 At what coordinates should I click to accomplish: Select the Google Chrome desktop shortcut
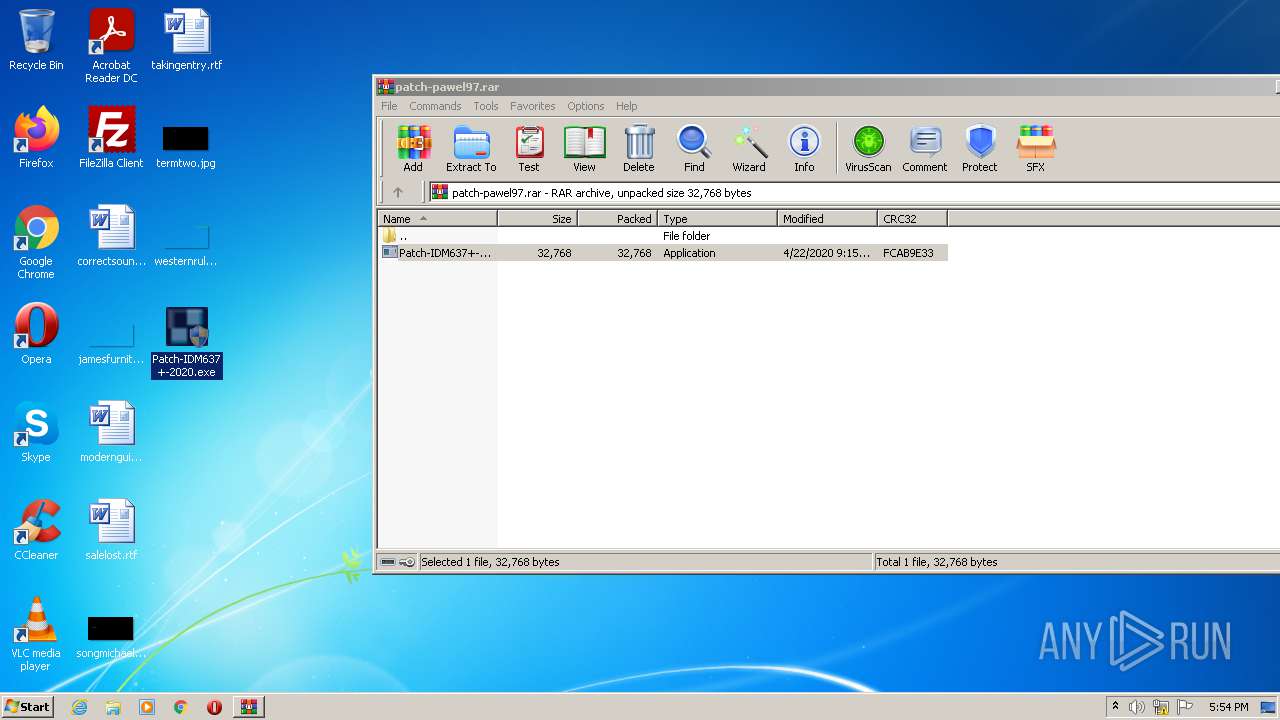(36, 242)
